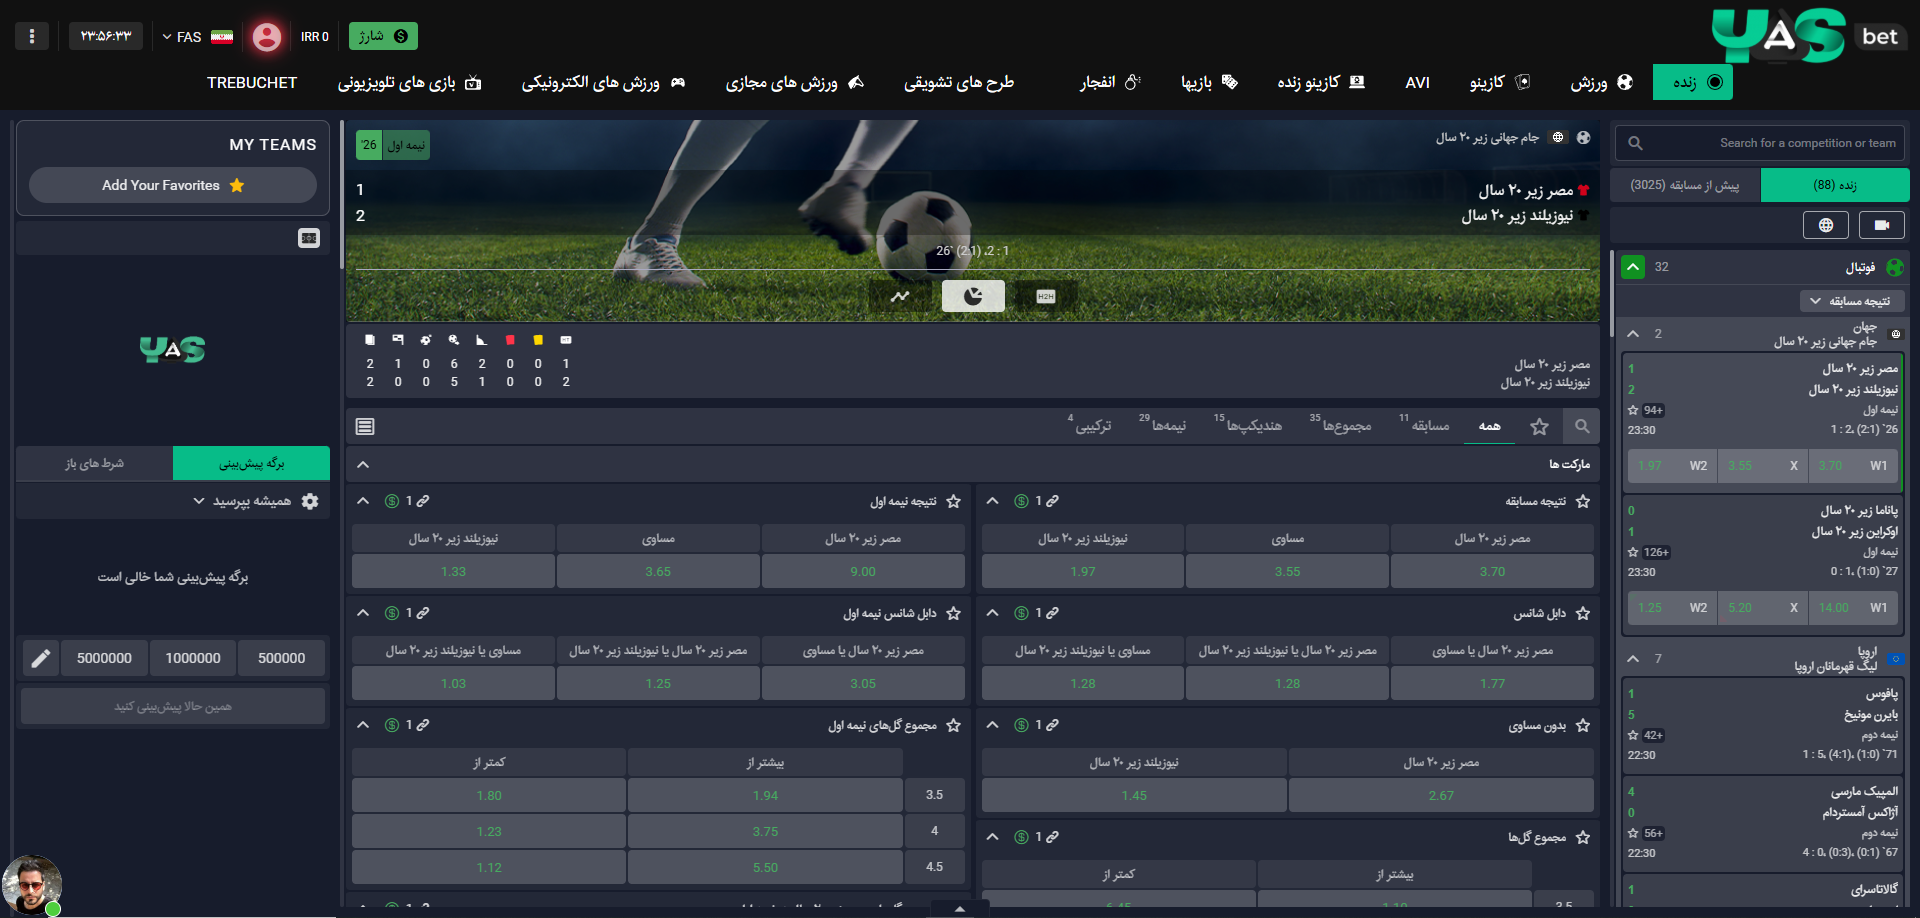Viewport: 1920px width, 918px height.
Task: Open bet slip settings gear icon
Action: pos(310,501)
